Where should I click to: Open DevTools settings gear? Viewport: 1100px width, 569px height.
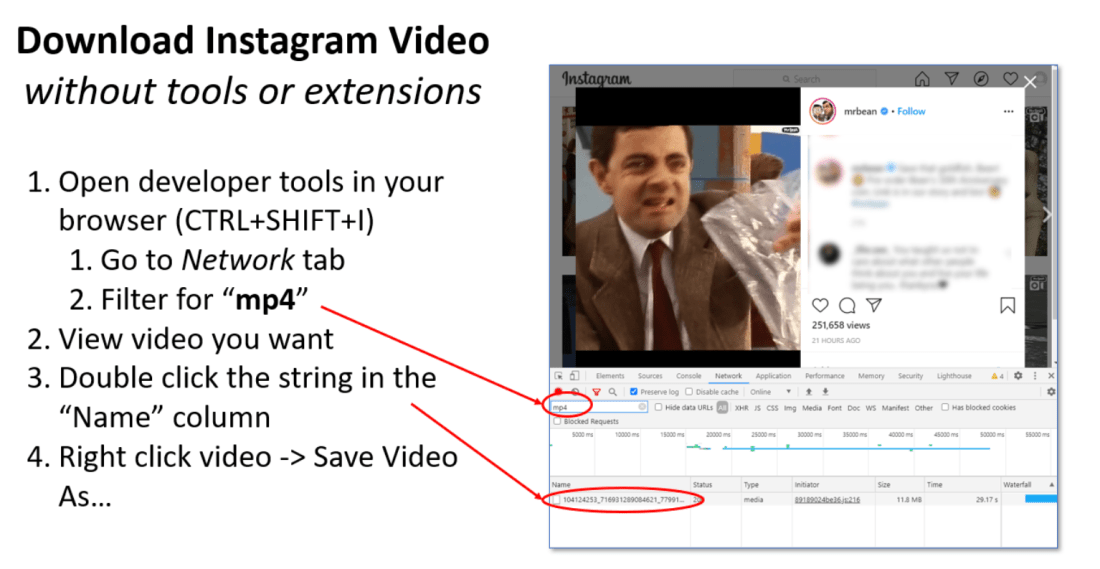(x=1018, y=375)
